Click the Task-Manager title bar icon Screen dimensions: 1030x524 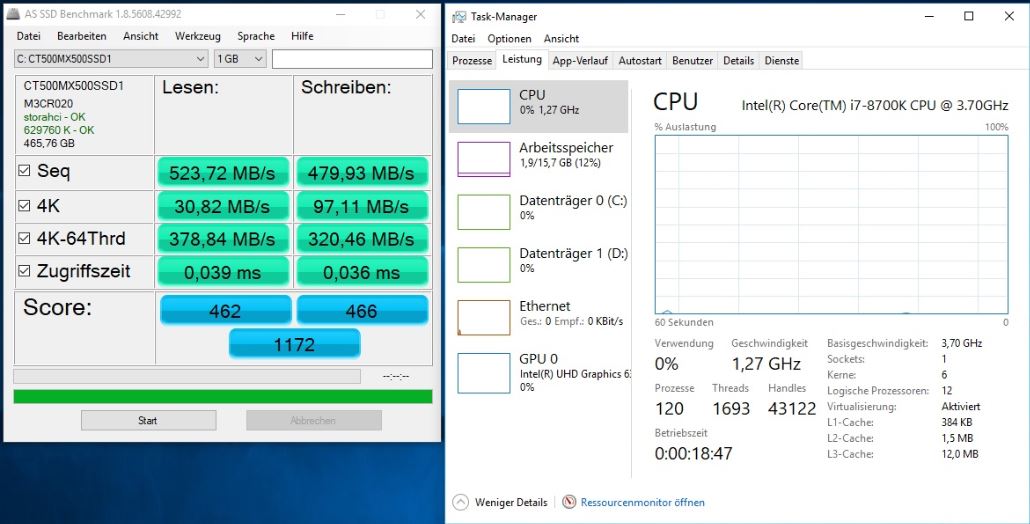pos(459,16)
